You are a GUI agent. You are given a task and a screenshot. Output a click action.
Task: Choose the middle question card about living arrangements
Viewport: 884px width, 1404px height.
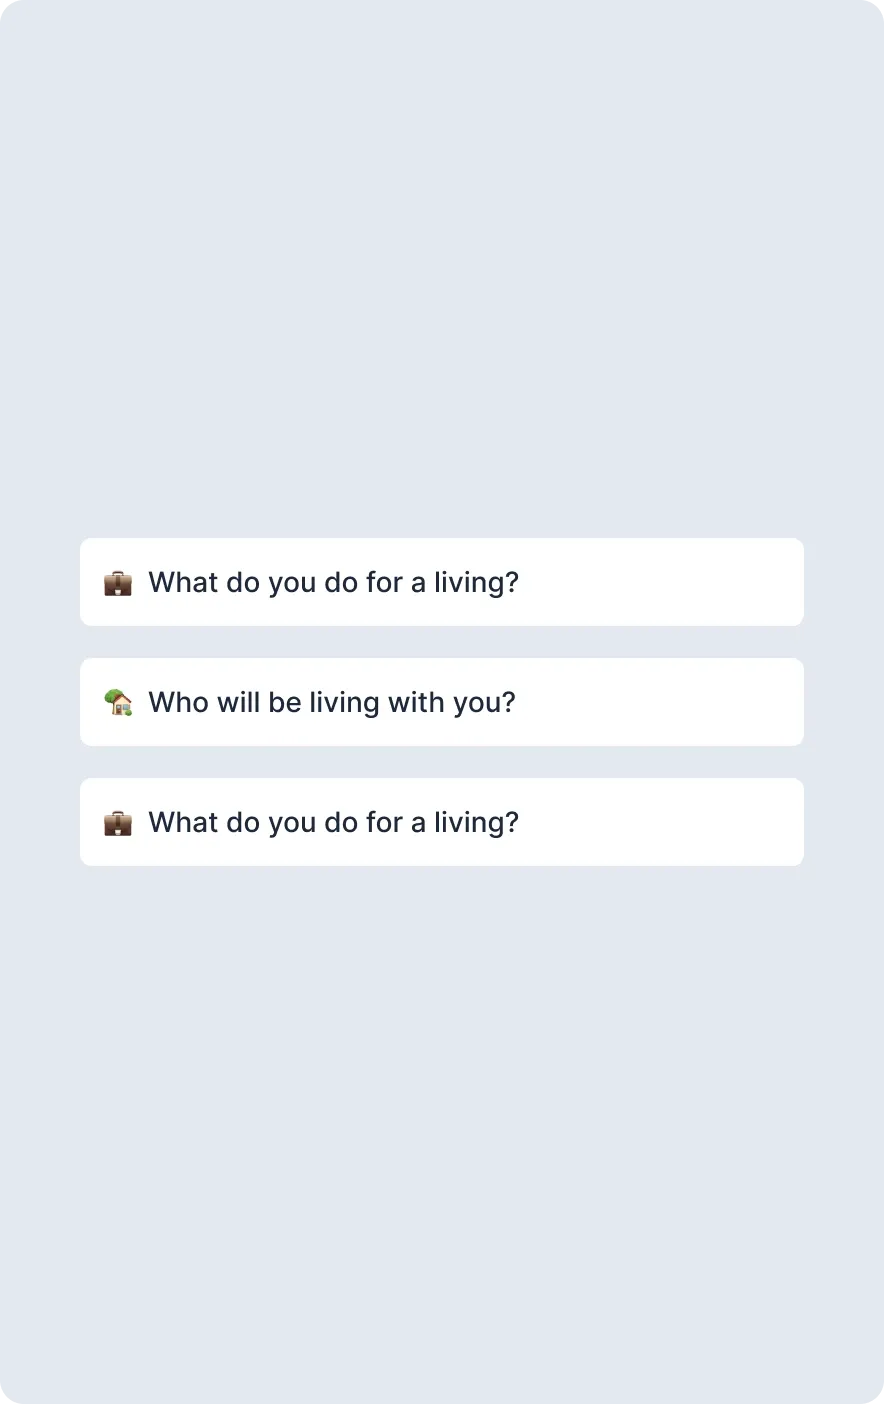click(441, 702)
